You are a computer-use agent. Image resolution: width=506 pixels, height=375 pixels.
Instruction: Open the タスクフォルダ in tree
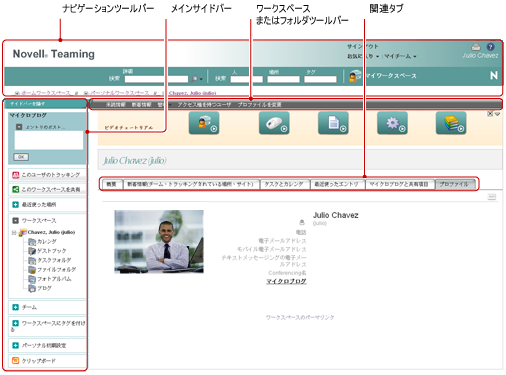[x=54, y=260]
